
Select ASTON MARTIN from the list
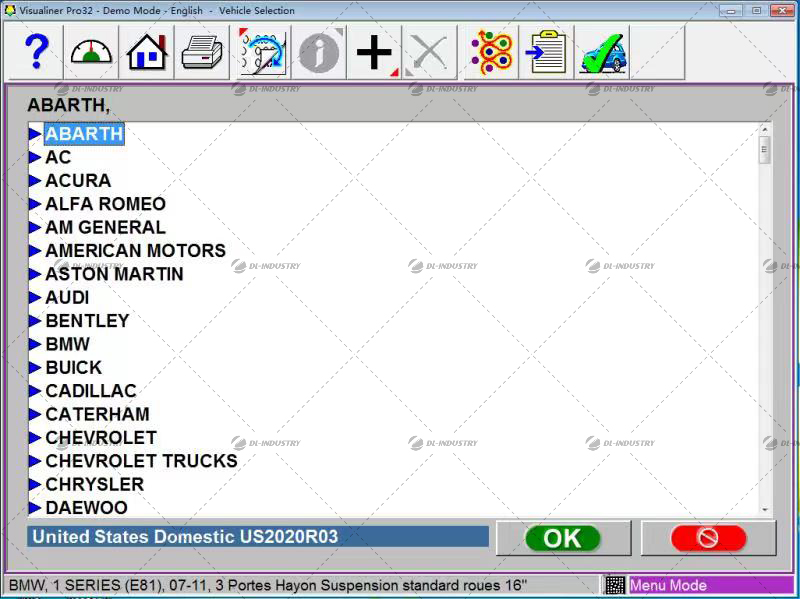113,274
